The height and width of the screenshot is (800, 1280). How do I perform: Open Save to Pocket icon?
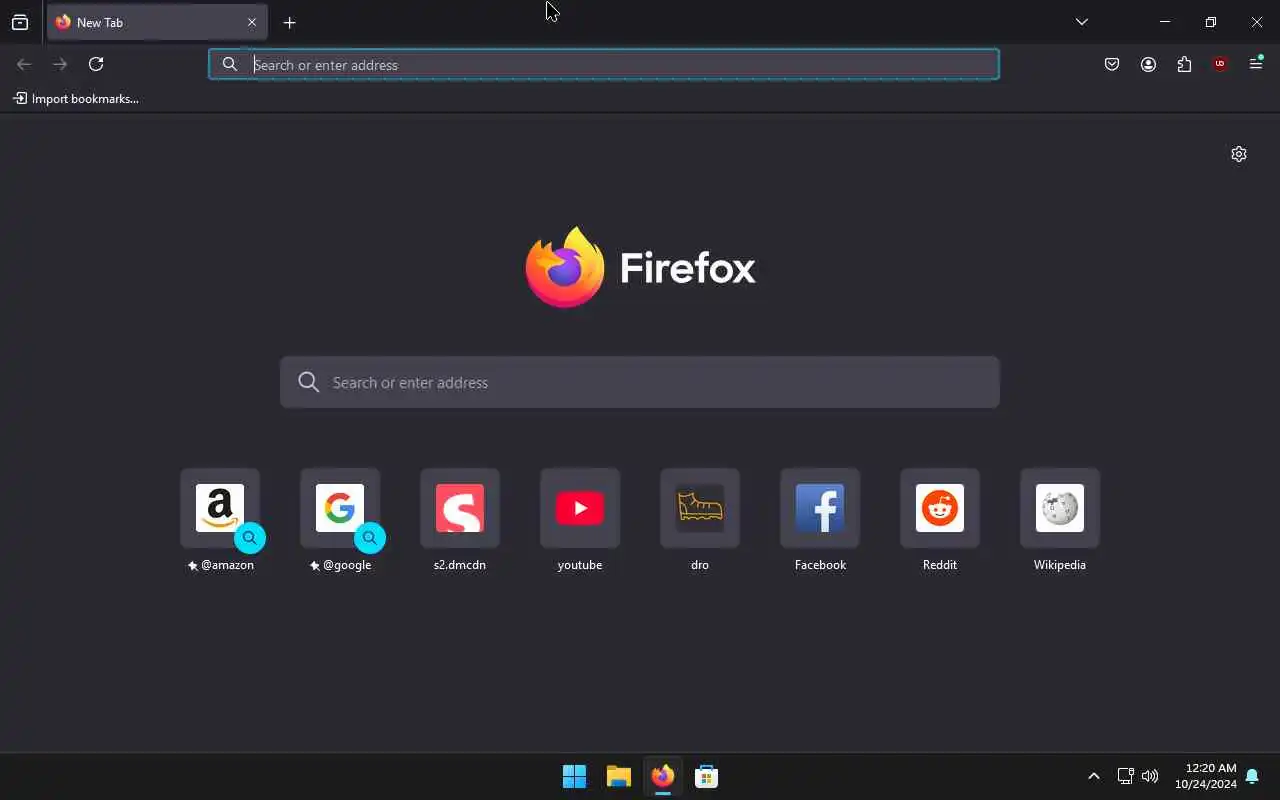pos(1112,64)
